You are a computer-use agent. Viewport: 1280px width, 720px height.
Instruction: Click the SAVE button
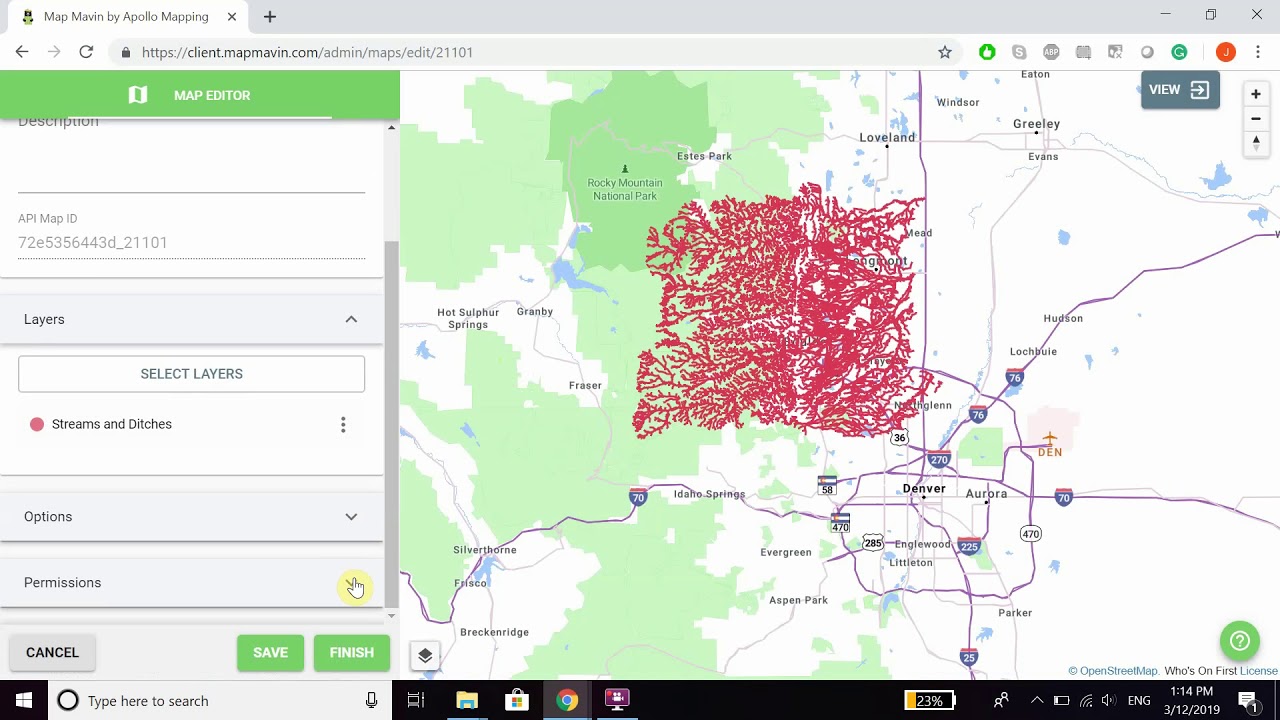(x=270, y=653)
